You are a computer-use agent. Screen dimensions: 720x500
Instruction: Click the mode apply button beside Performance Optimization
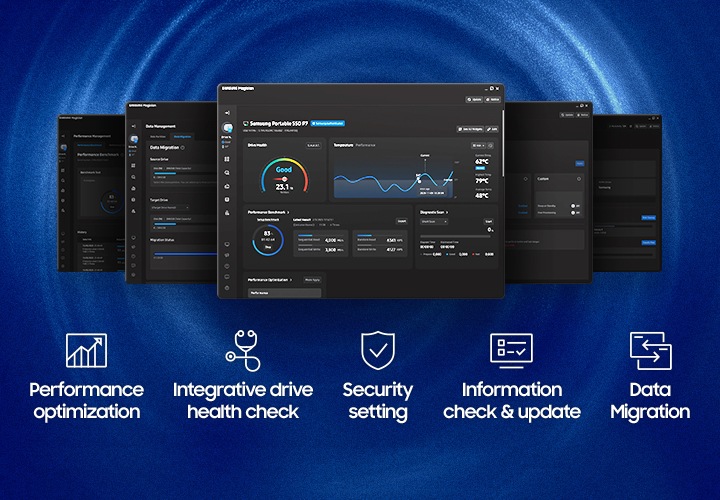tap(312, 280)
